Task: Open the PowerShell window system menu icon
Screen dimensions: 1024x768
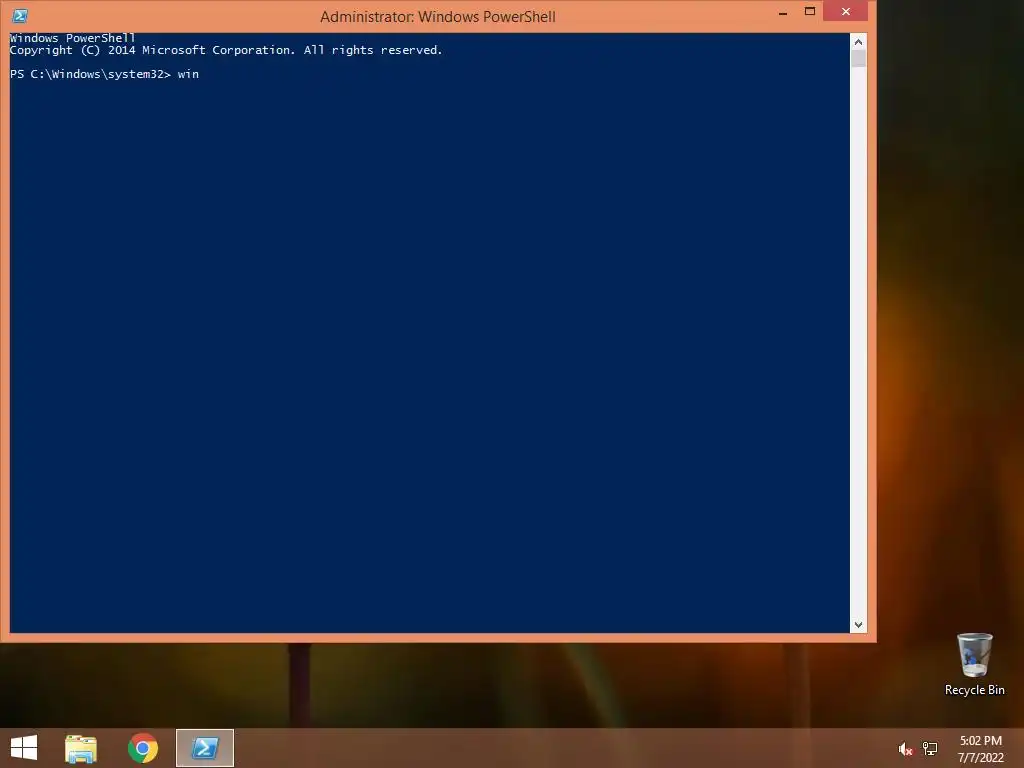Action: [20, 16]
